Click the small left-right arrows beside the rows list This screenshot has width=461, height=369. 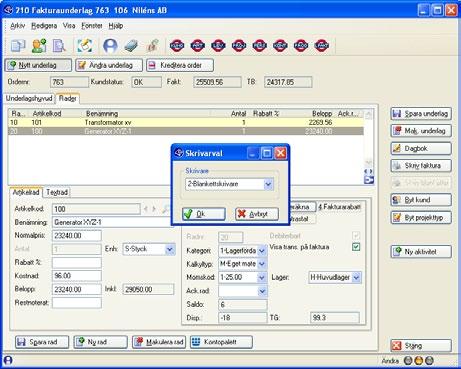pyautogui.click(x=369, y=172)
